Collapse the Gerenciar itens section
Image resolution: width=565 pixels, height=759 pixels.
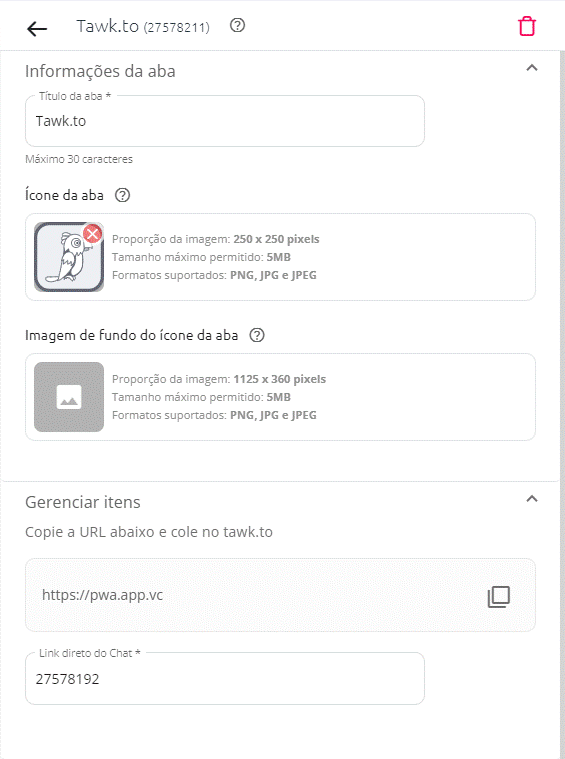[532, 499]
